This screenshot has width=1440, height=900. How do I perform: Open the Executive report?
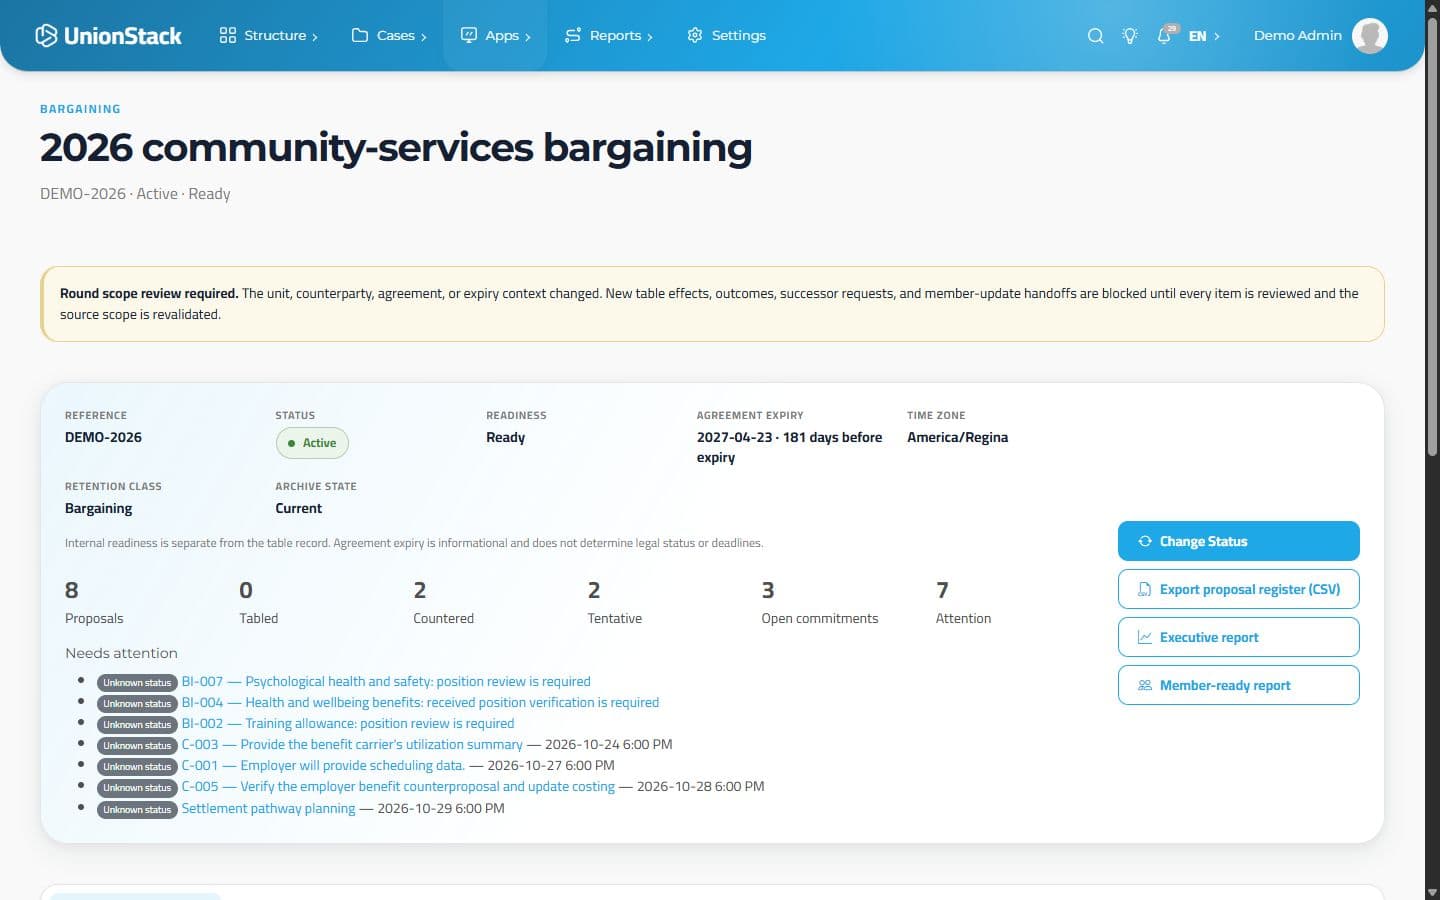click(1238, 637)
